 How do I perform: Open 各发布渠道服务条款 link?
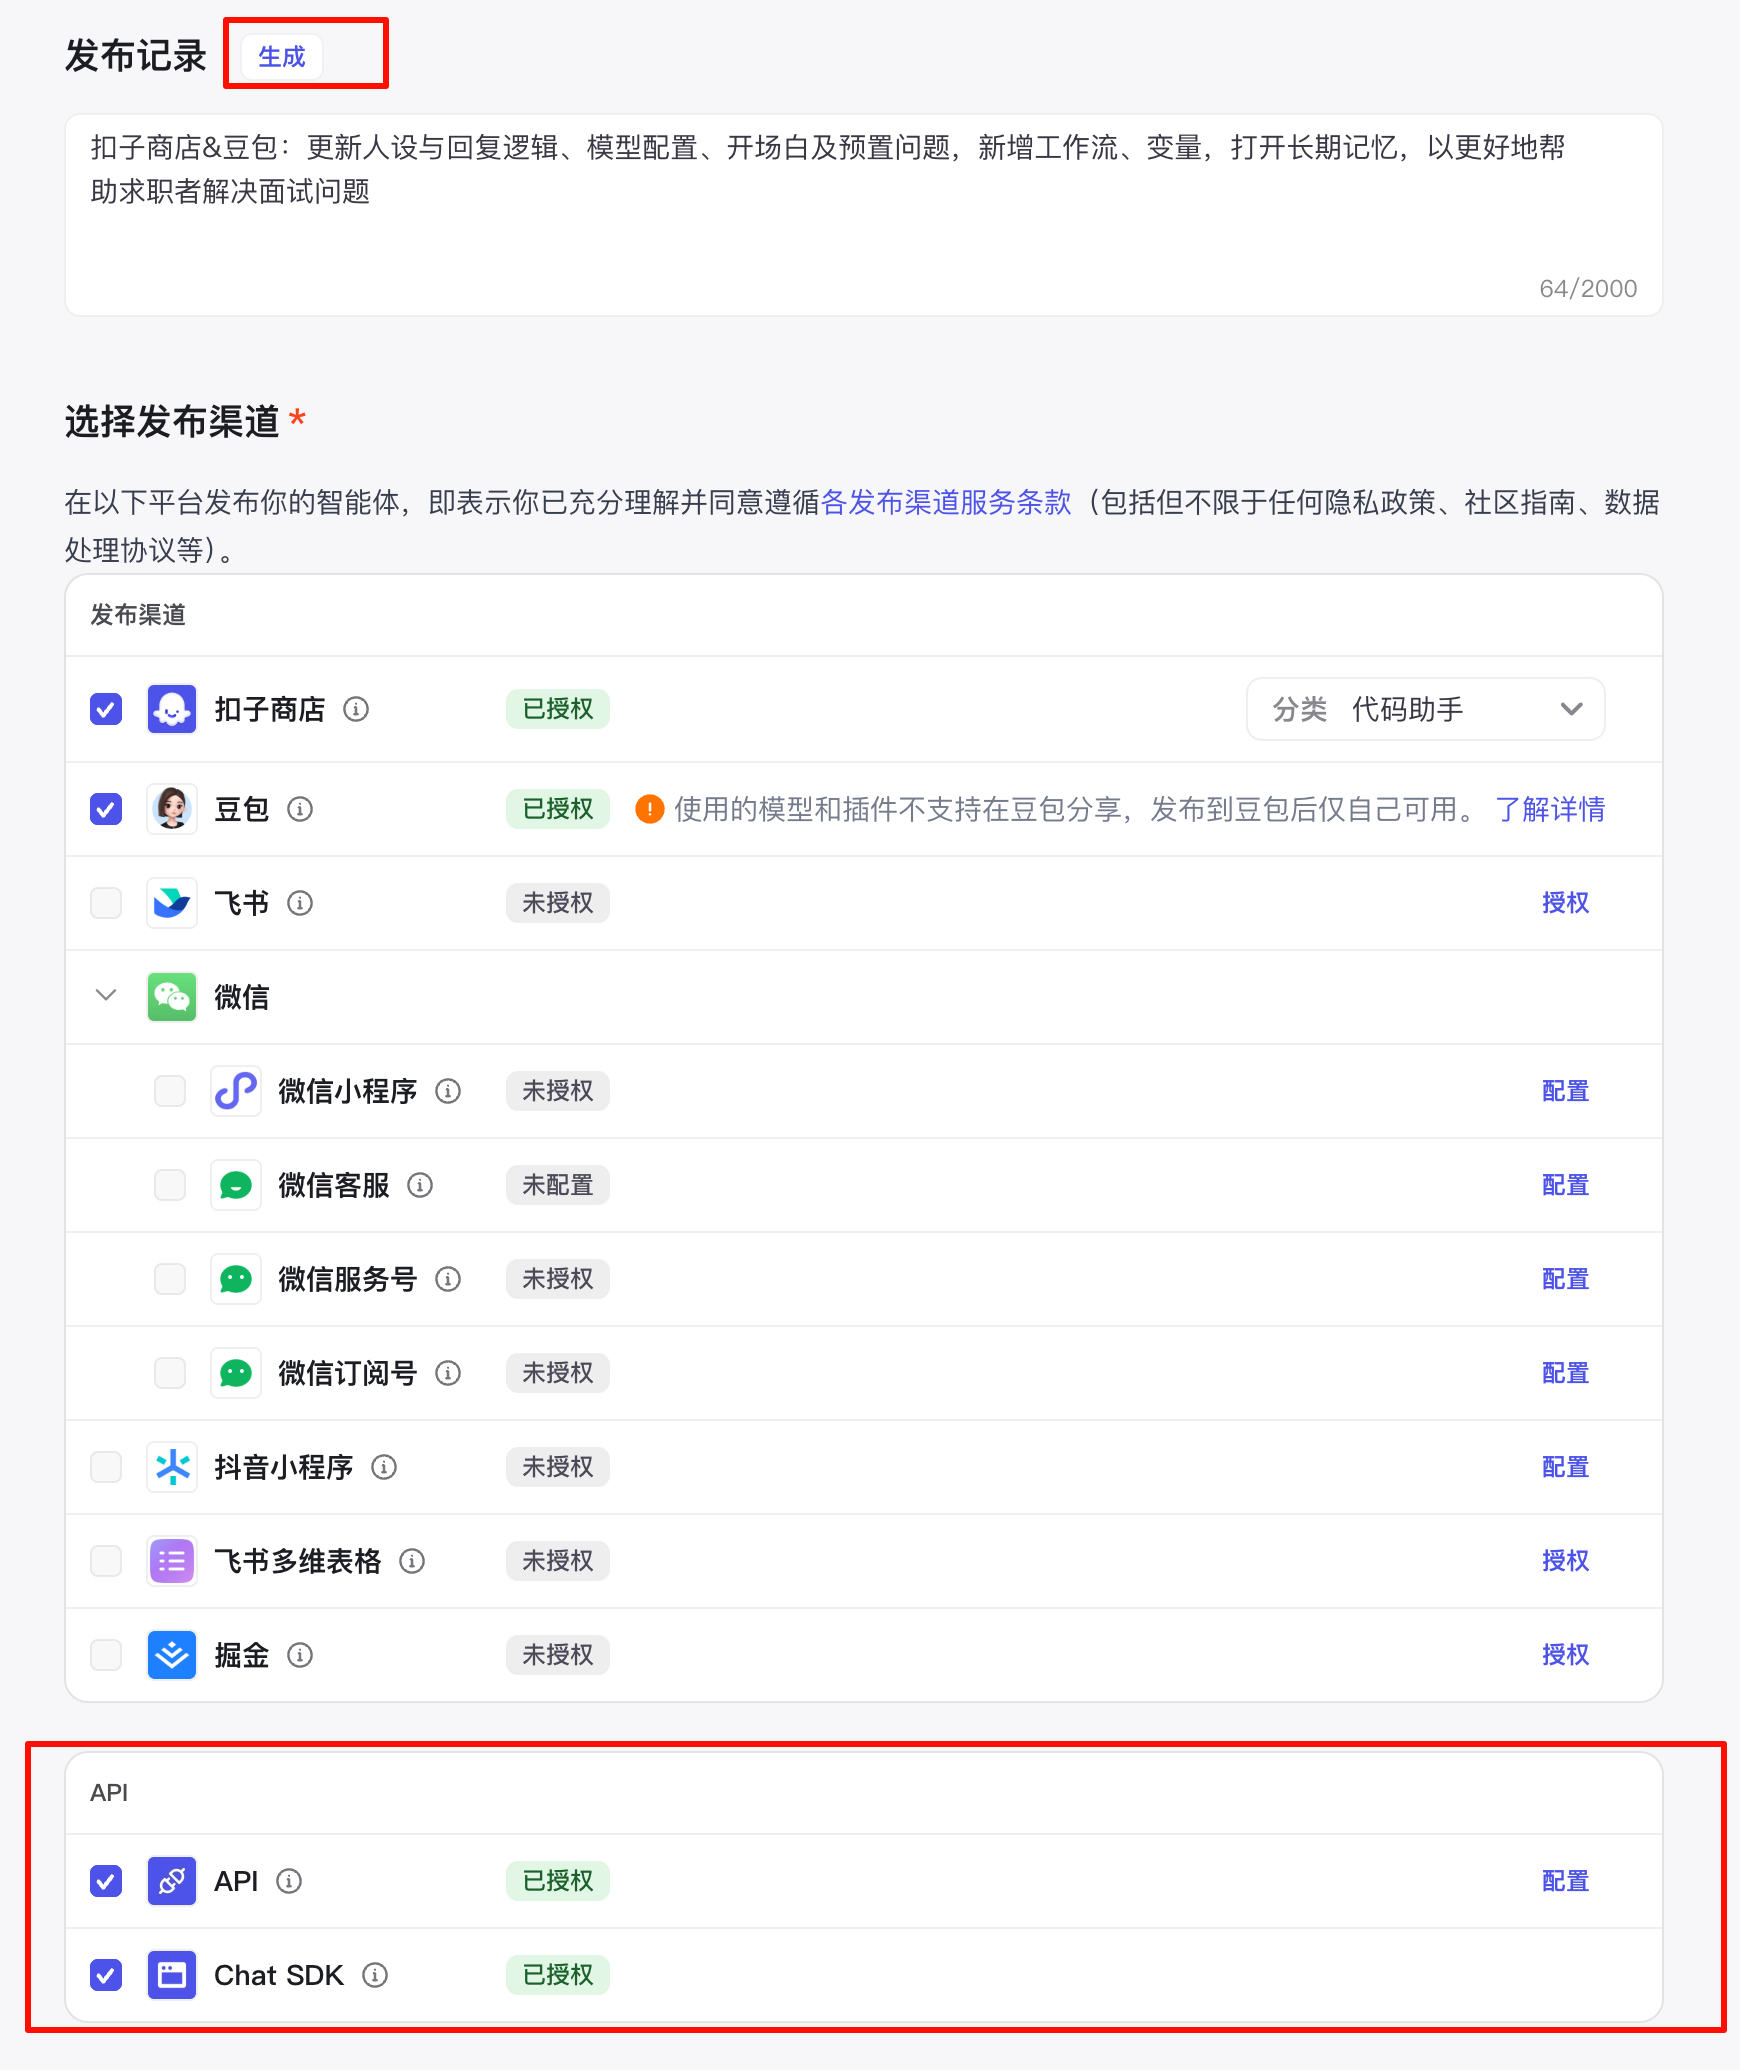point(945,502)
